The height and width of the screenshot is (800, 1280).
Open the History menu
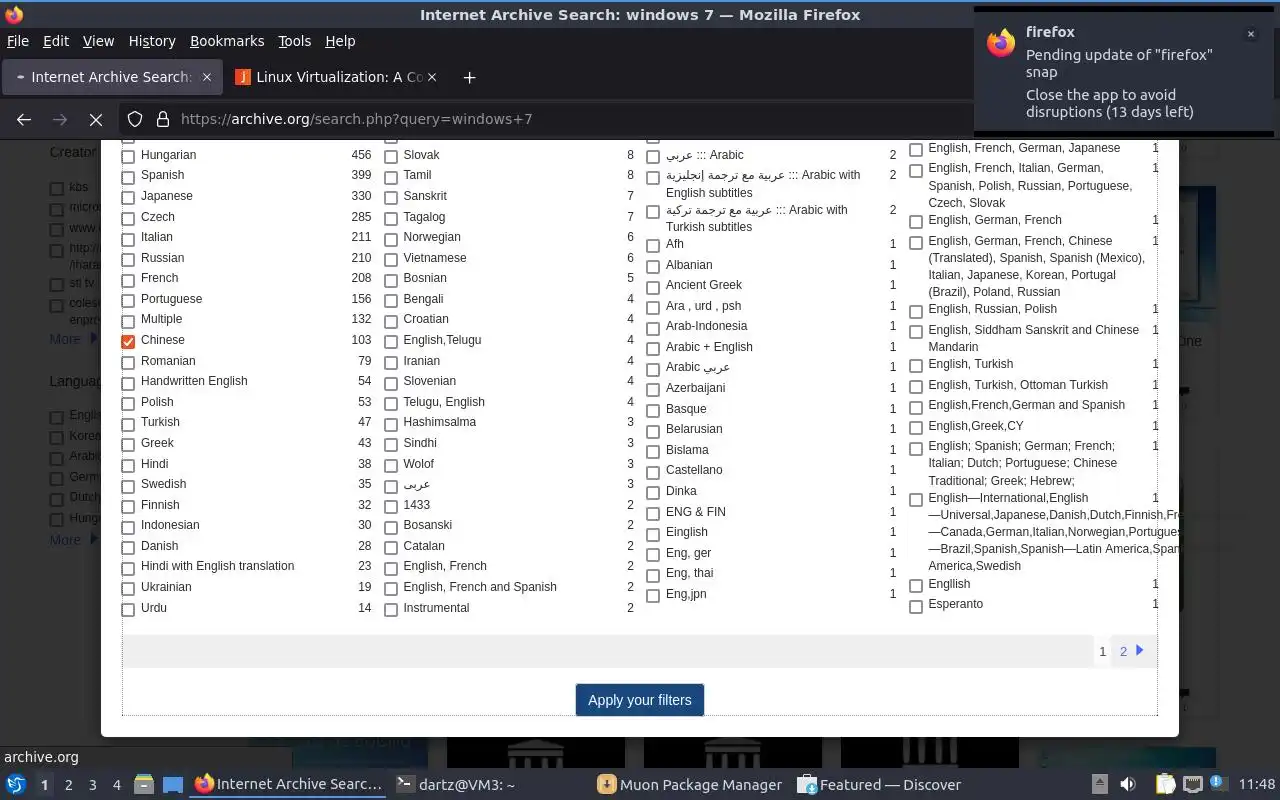point(152,41)
